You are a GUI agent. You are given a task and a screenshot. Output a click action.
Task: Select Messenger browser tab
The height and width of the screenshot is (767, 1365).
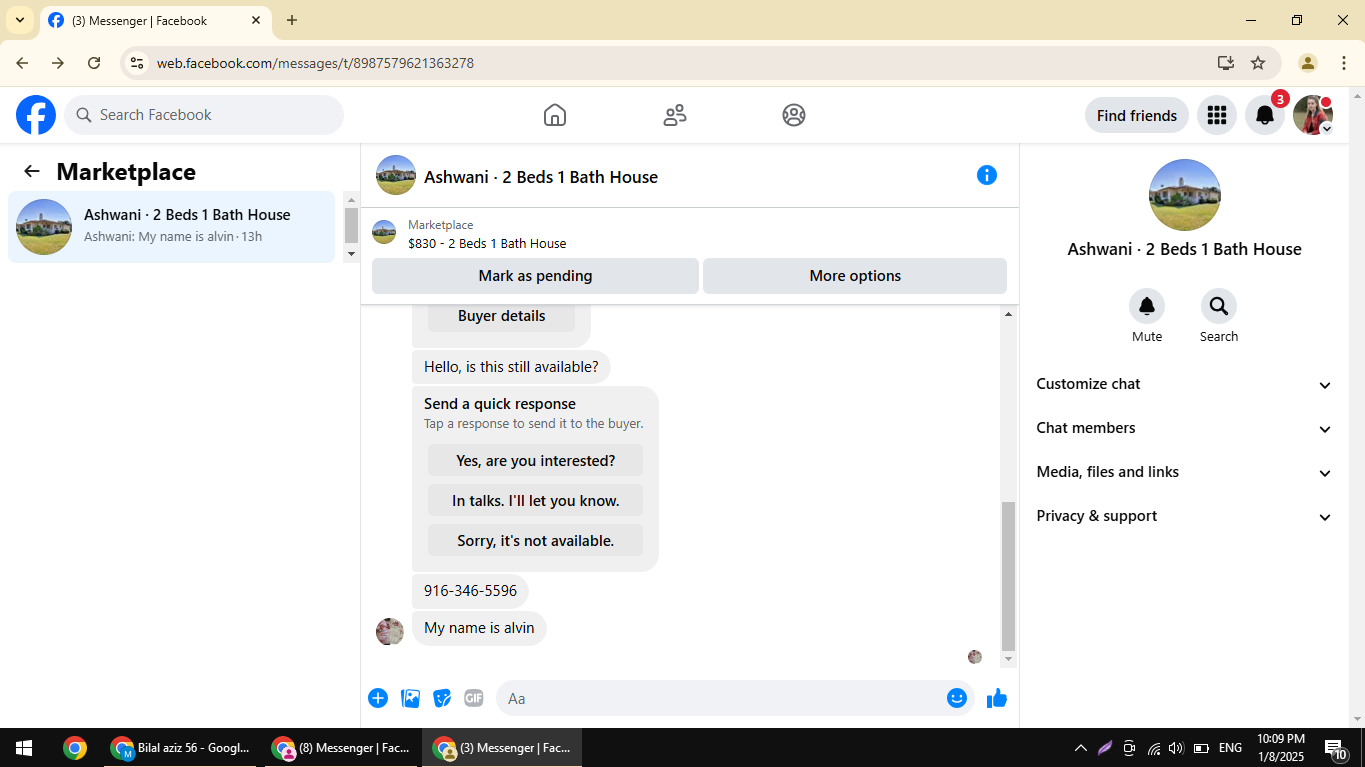(155, 20)
